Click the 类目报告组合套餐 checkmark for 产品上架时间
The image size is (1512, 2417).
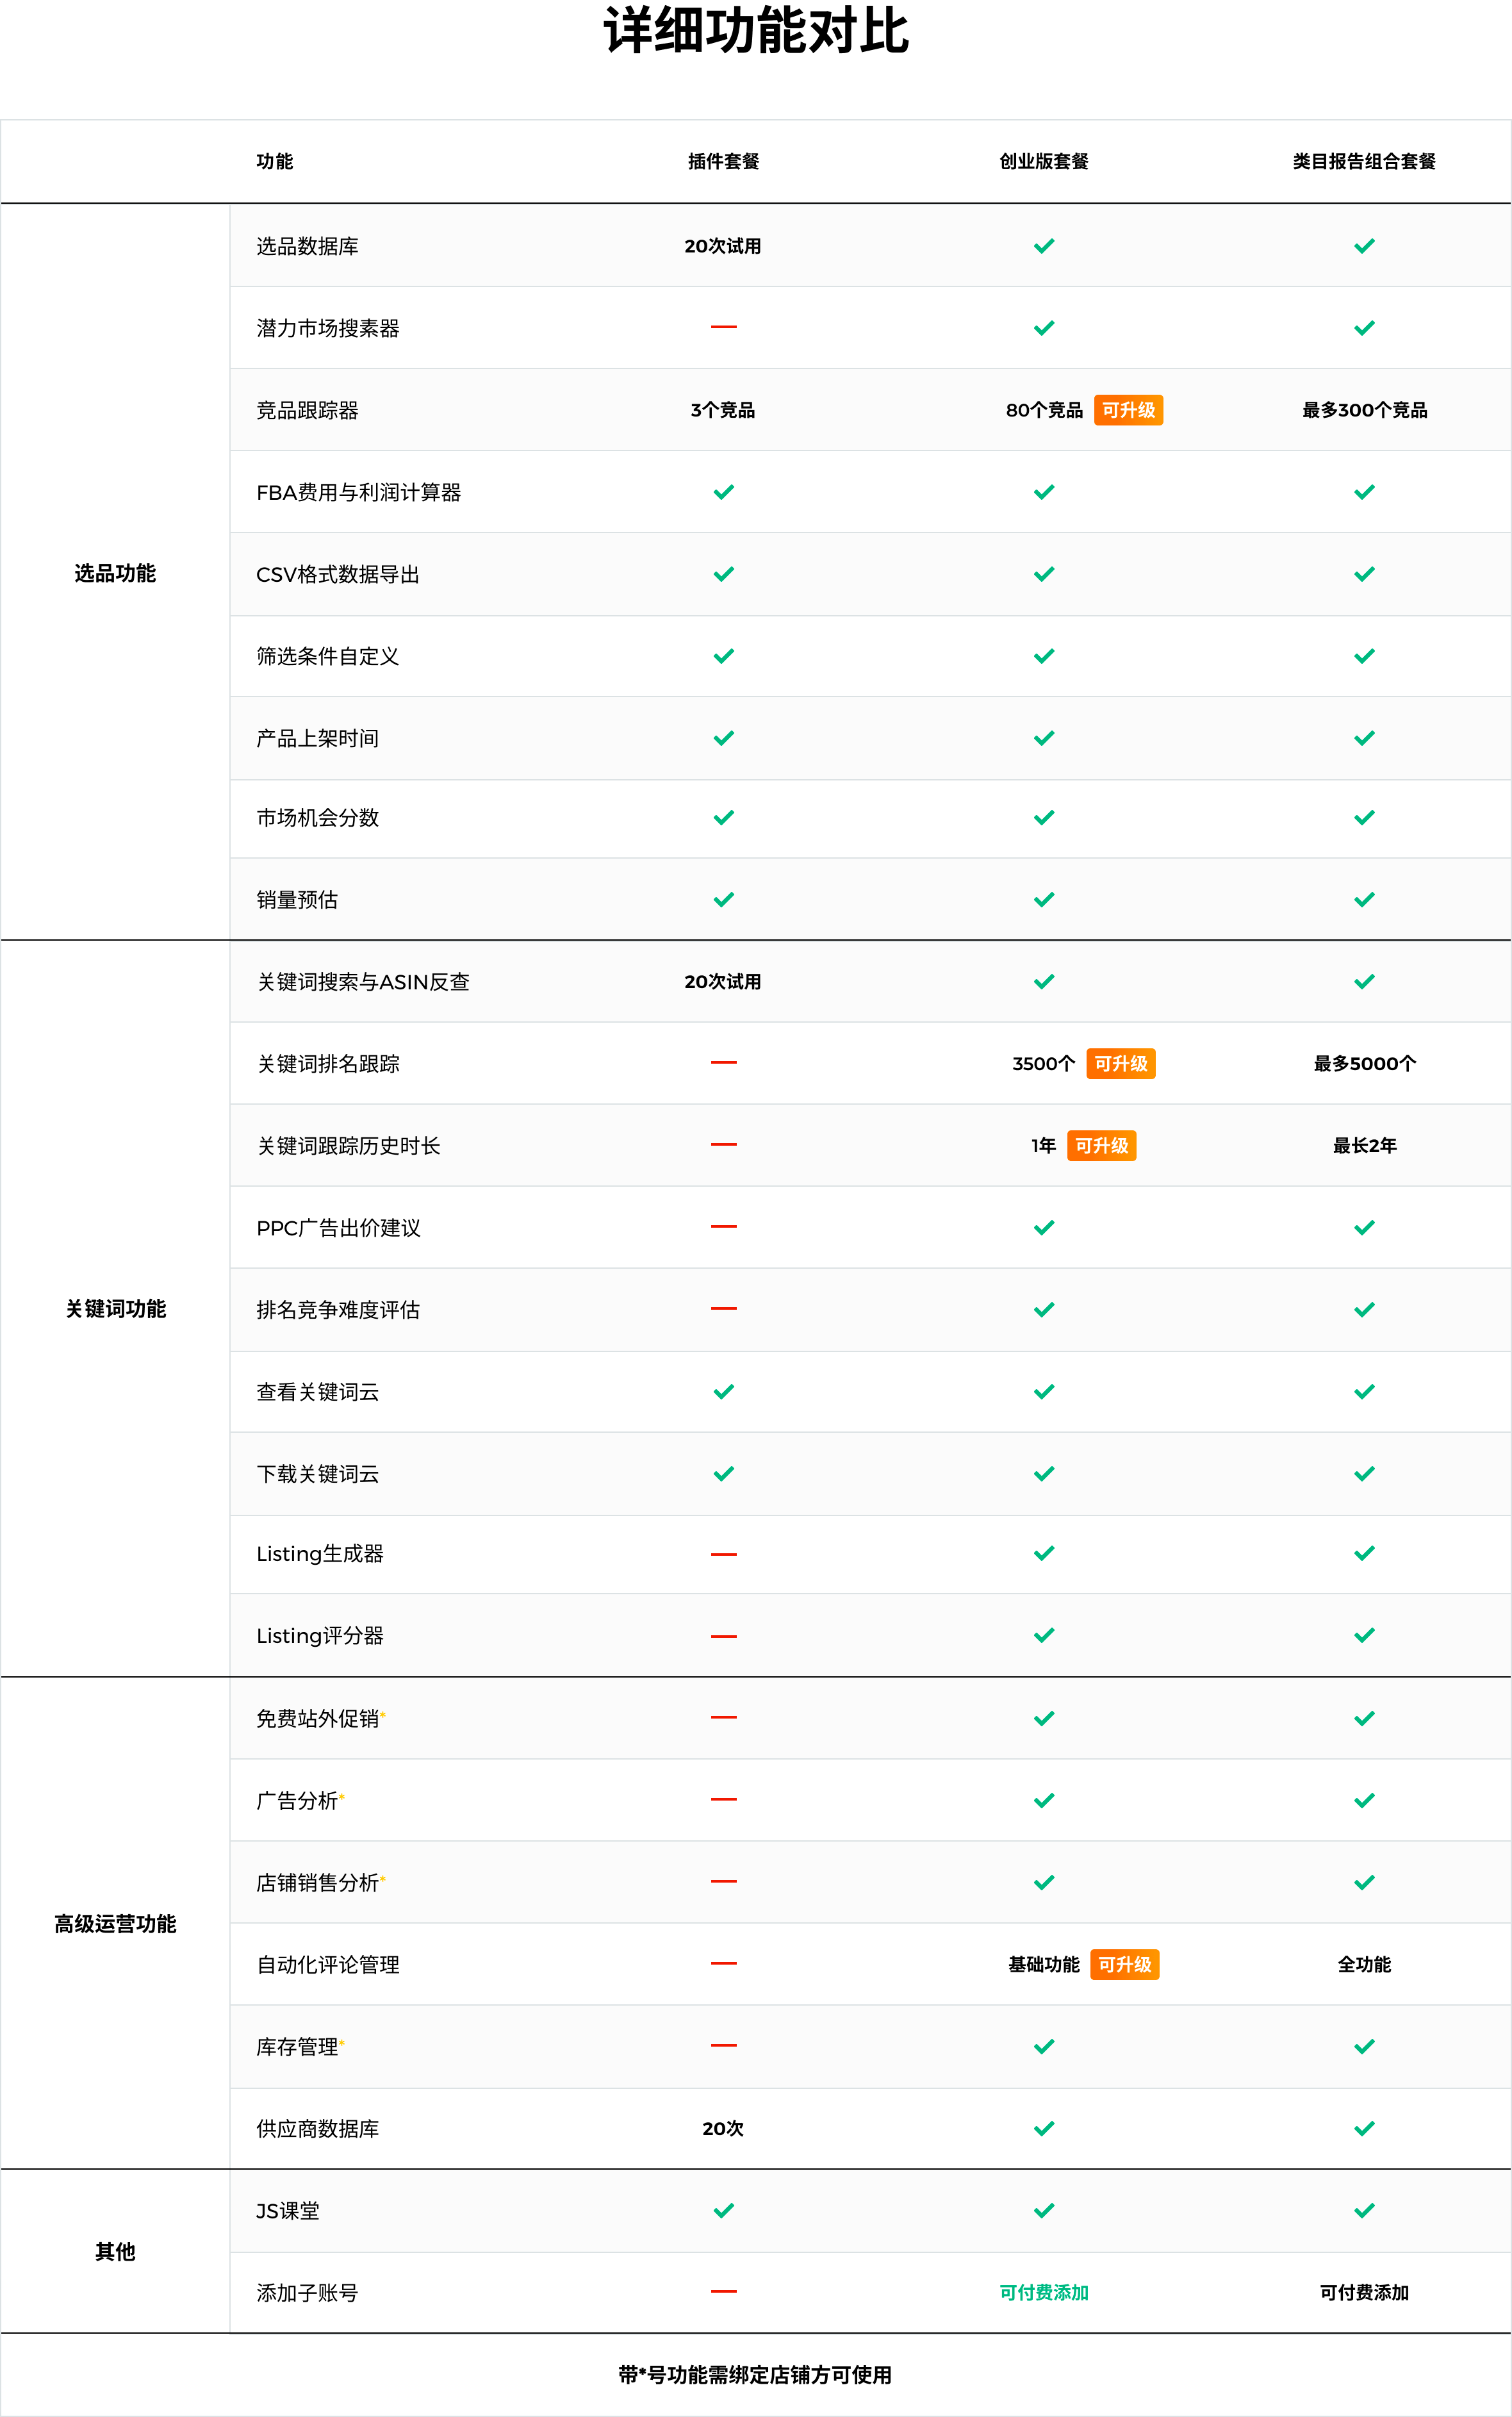tap(1364, 738)
